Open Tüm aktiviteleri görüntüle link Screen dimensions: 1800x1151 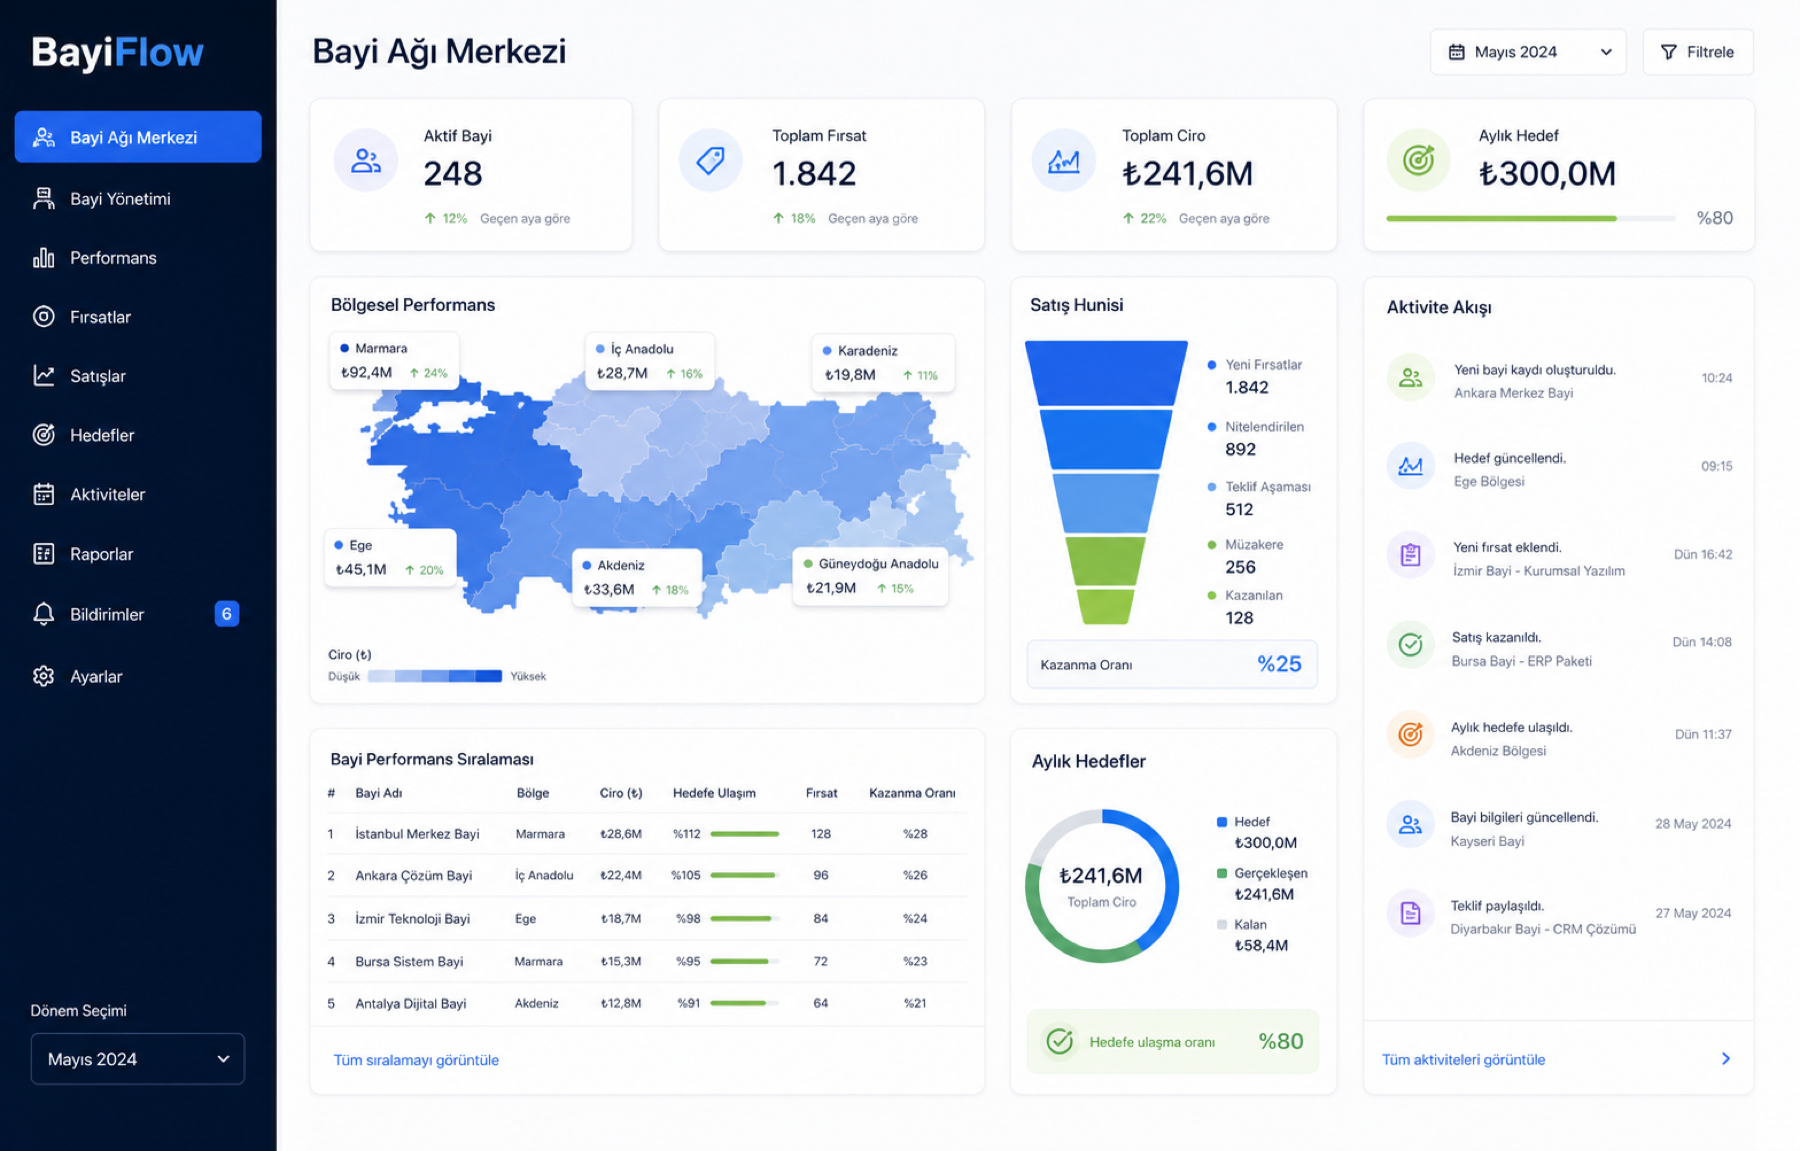pos(1463,1060)
